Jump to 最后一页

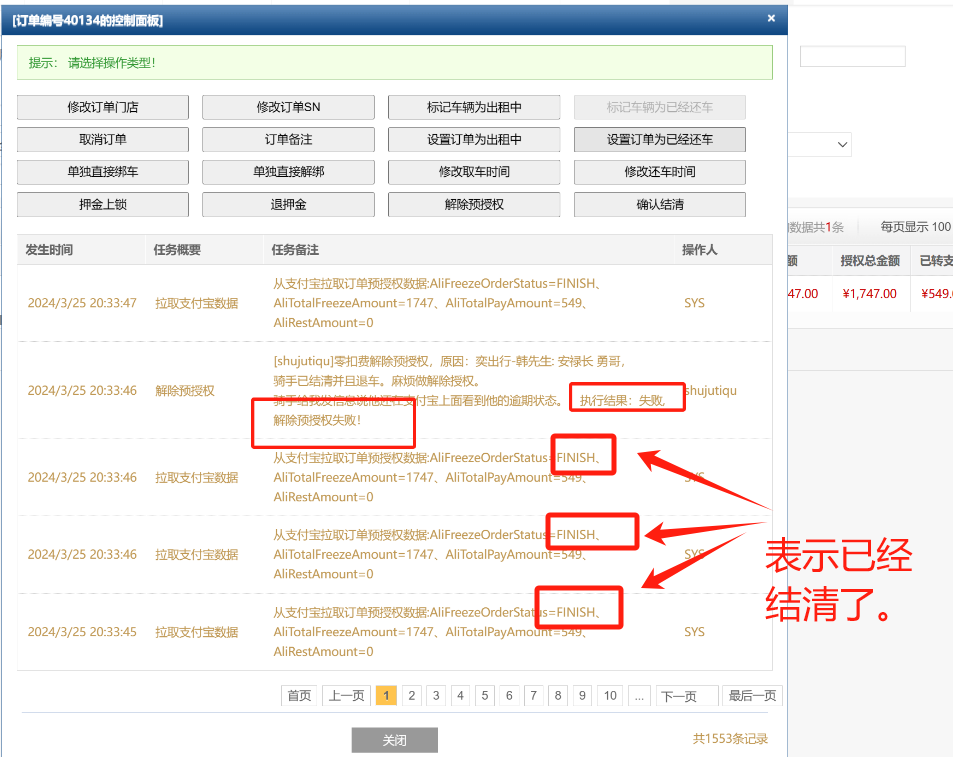click(x=752, y=695)
